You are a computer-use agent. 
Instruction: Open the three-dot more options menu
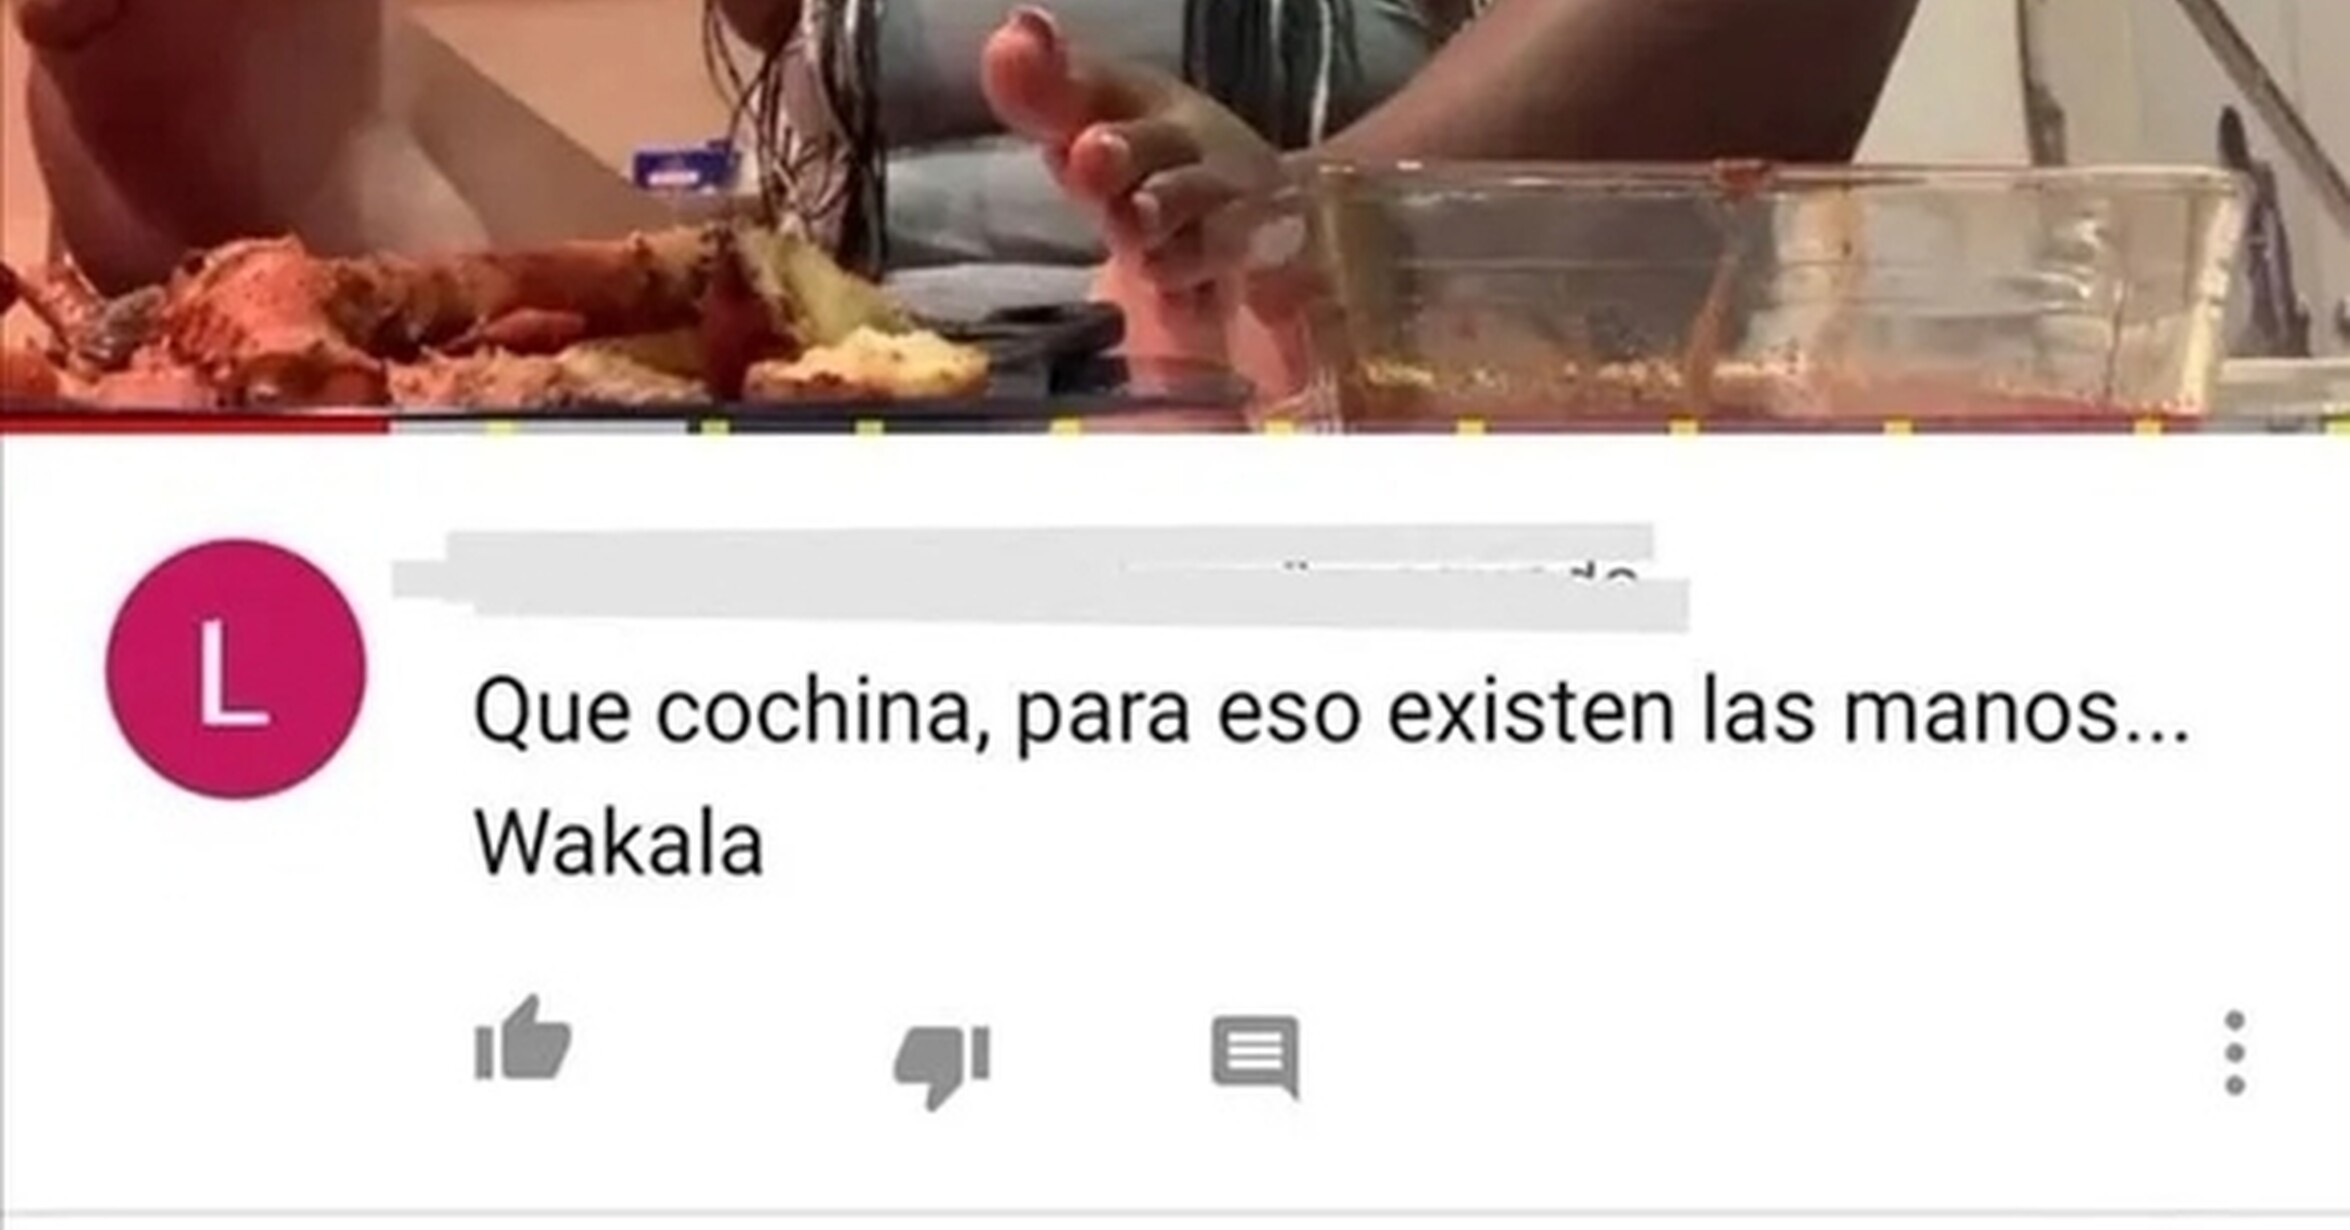coord(2234,1054)
